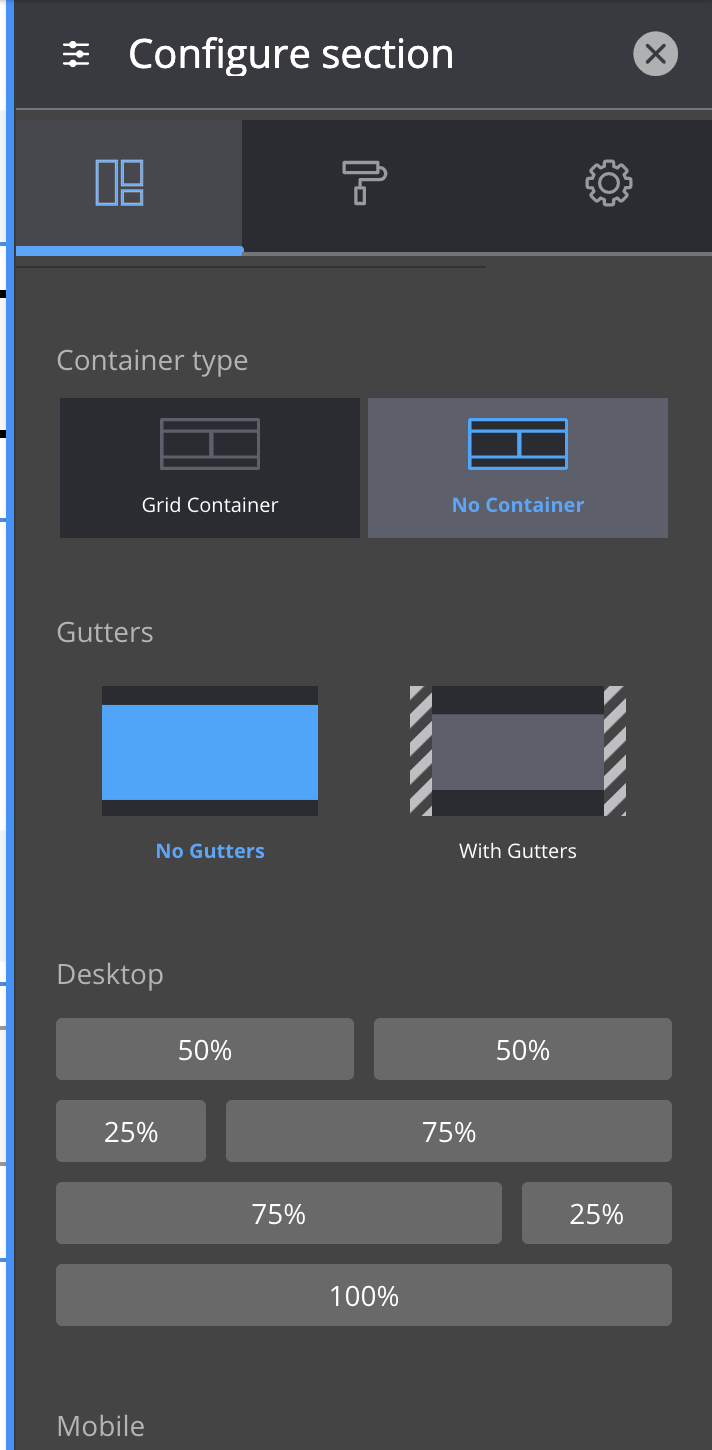This screenshot has height=1450, width=712.
Task: Open the layout tab icon
Action: (120, 183)
